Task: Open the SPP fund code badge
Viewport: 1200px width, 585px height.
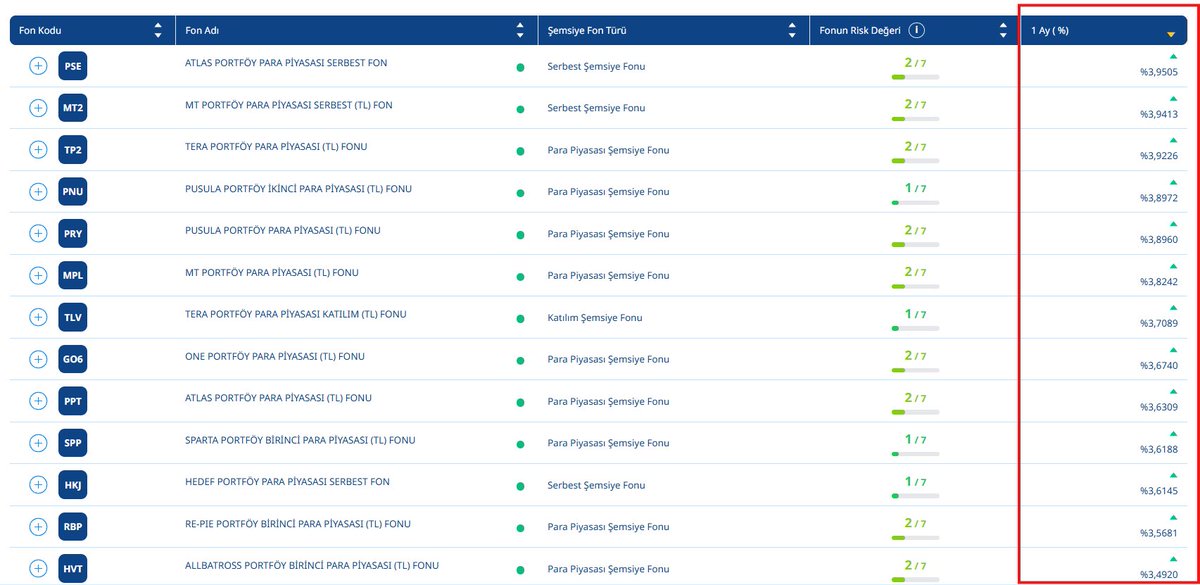Action: point(73,443)
